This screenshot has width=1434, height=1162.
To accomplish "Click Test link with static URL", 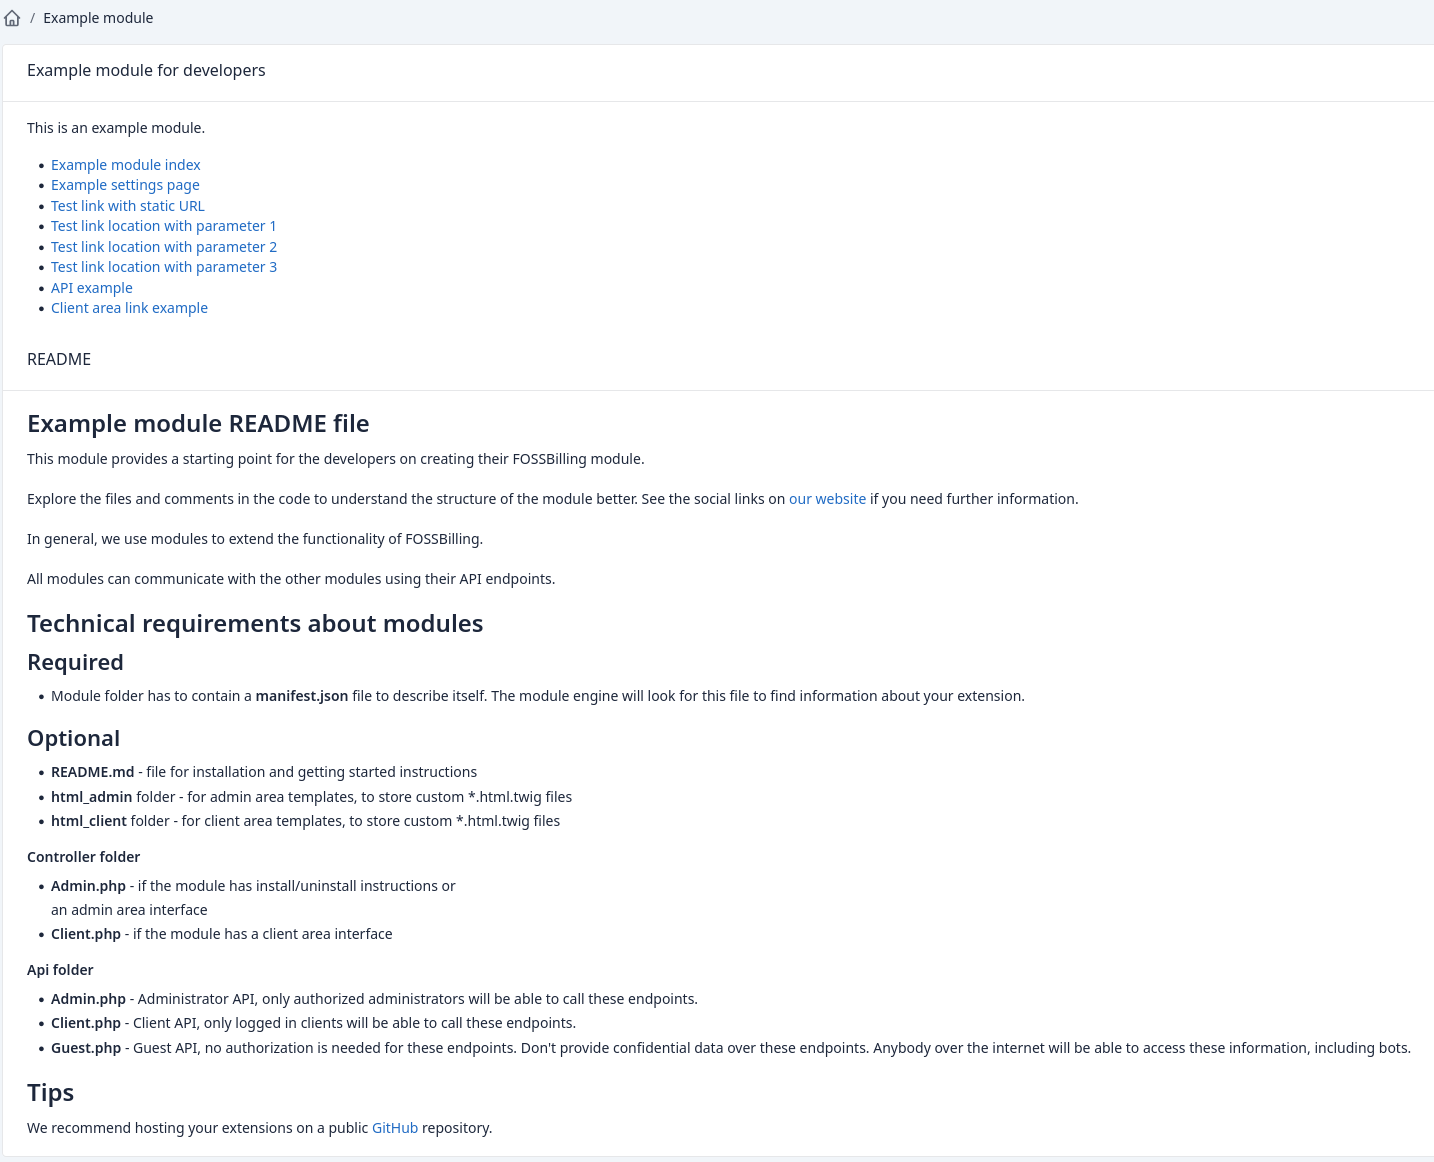I will click(x=127, y=205).
